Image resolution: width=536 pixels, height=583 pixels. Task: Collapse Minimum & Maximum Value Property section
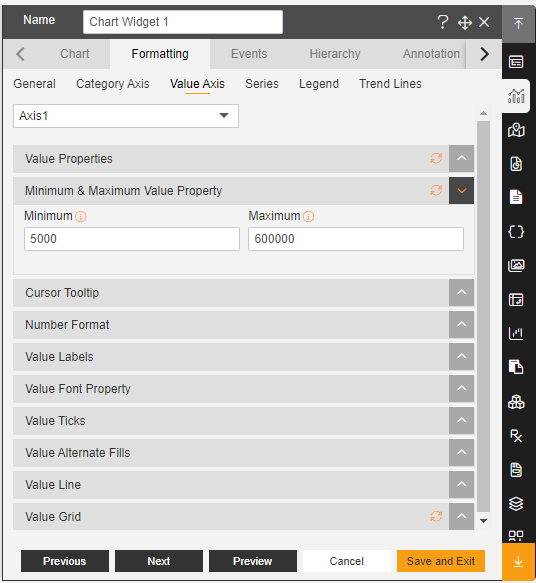click(x=461, y=191)
